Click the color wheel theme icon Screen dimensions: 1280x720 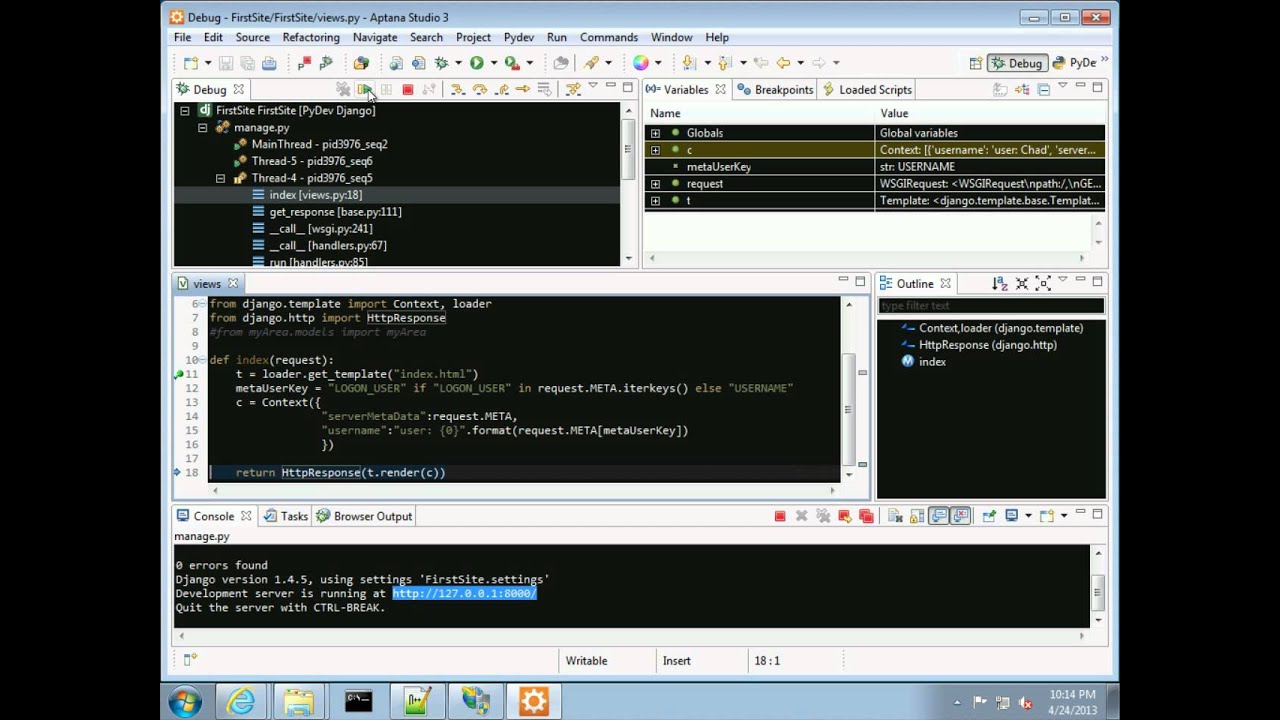click(x=641, y=63)
